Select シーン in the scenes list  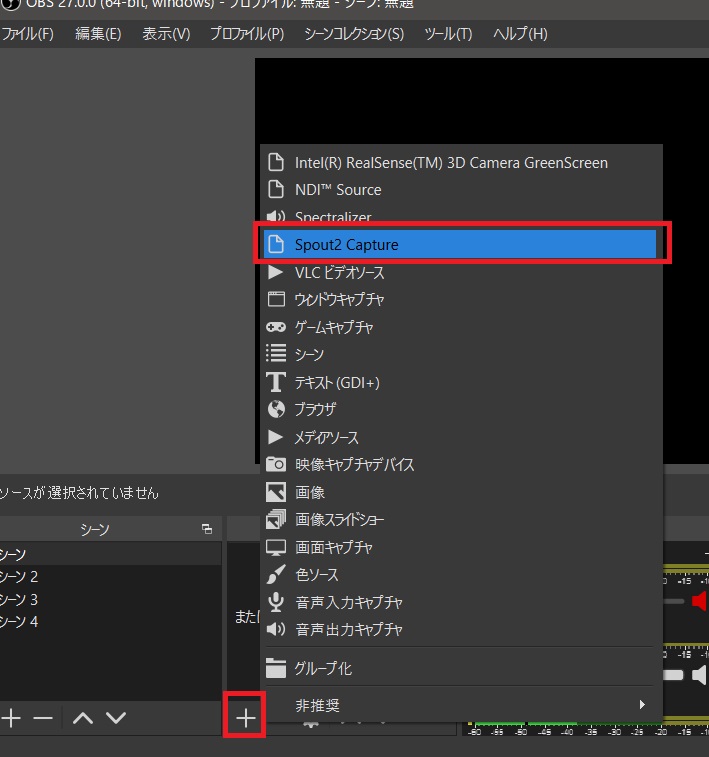[111, 554]
